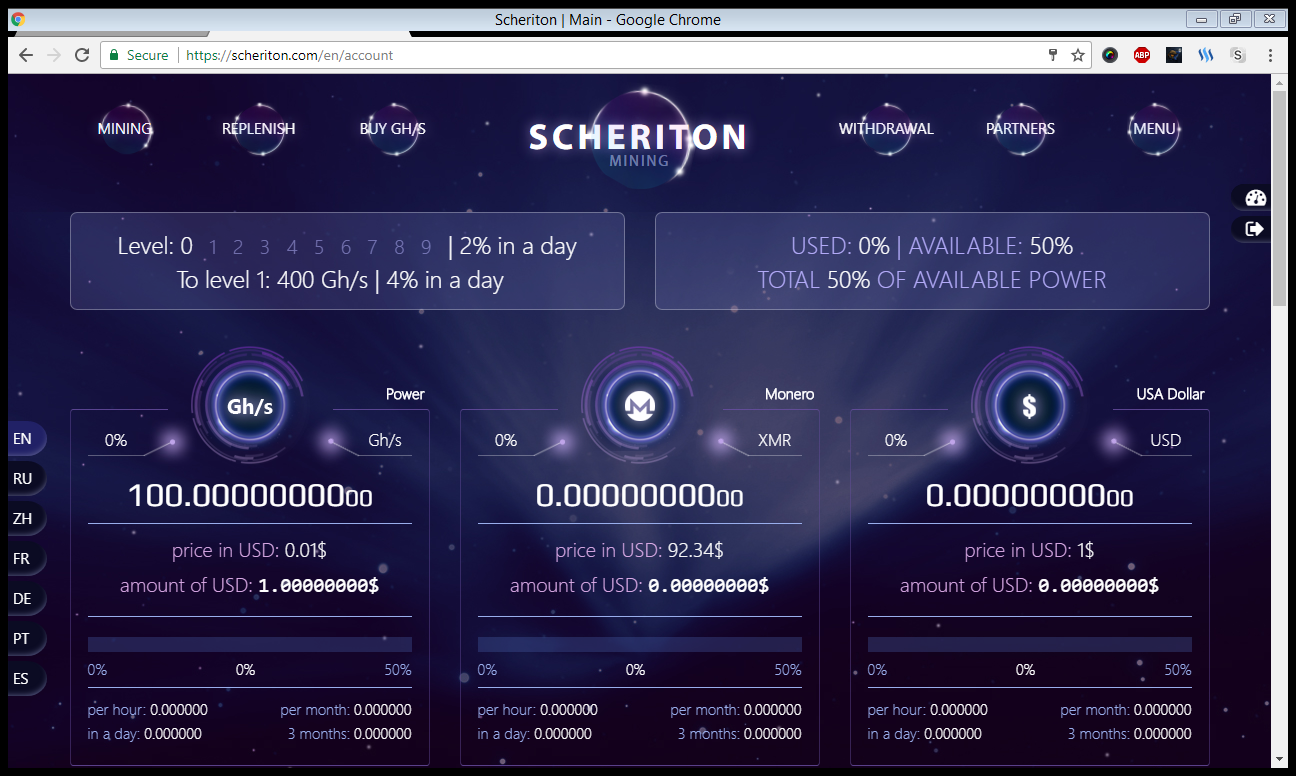The width and height of the screenshot is (1296, 776).
Task: Click the Monero card allocation slider bar
Action: click(640, 644)
